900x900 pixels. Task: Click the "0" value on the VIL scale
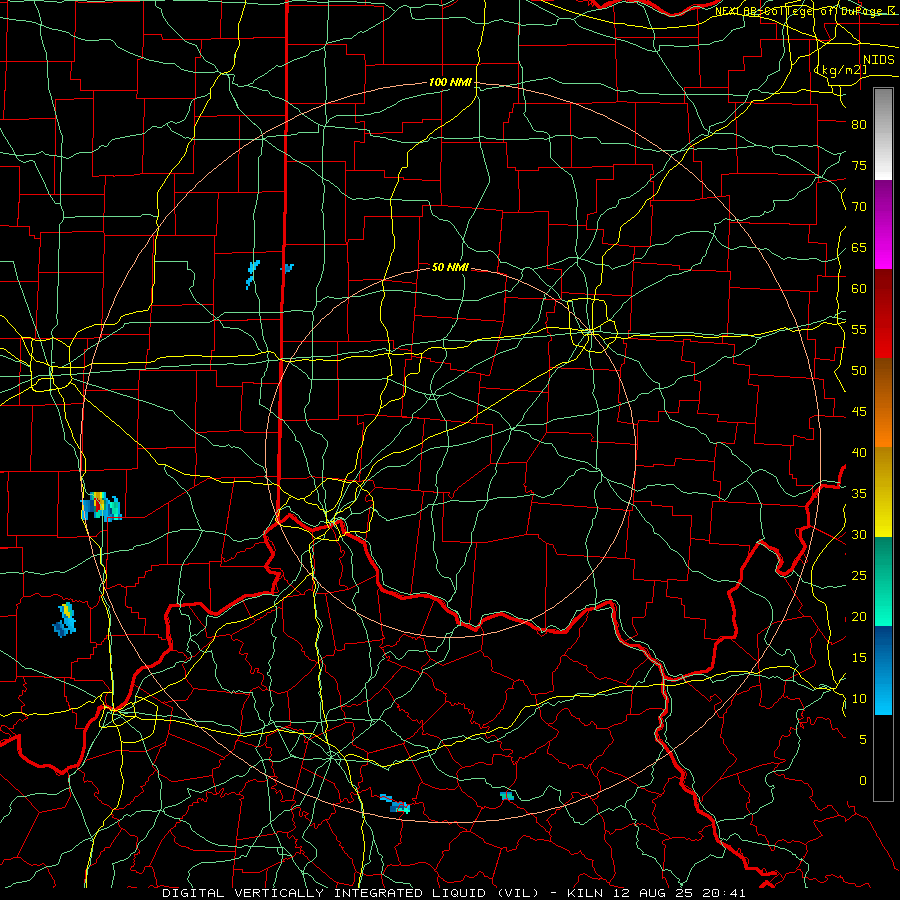(863, 781)
